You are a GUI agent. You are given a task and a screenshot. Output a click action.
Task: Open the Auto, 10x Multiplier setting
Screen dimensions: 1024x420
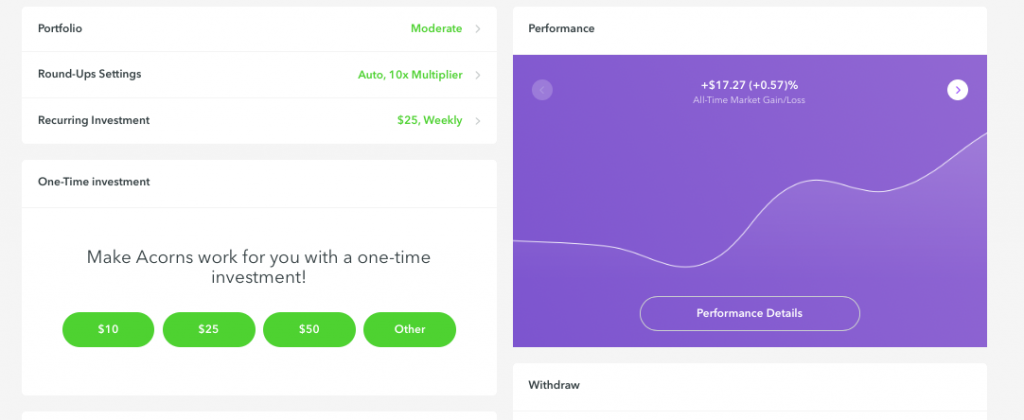[410, 75]
